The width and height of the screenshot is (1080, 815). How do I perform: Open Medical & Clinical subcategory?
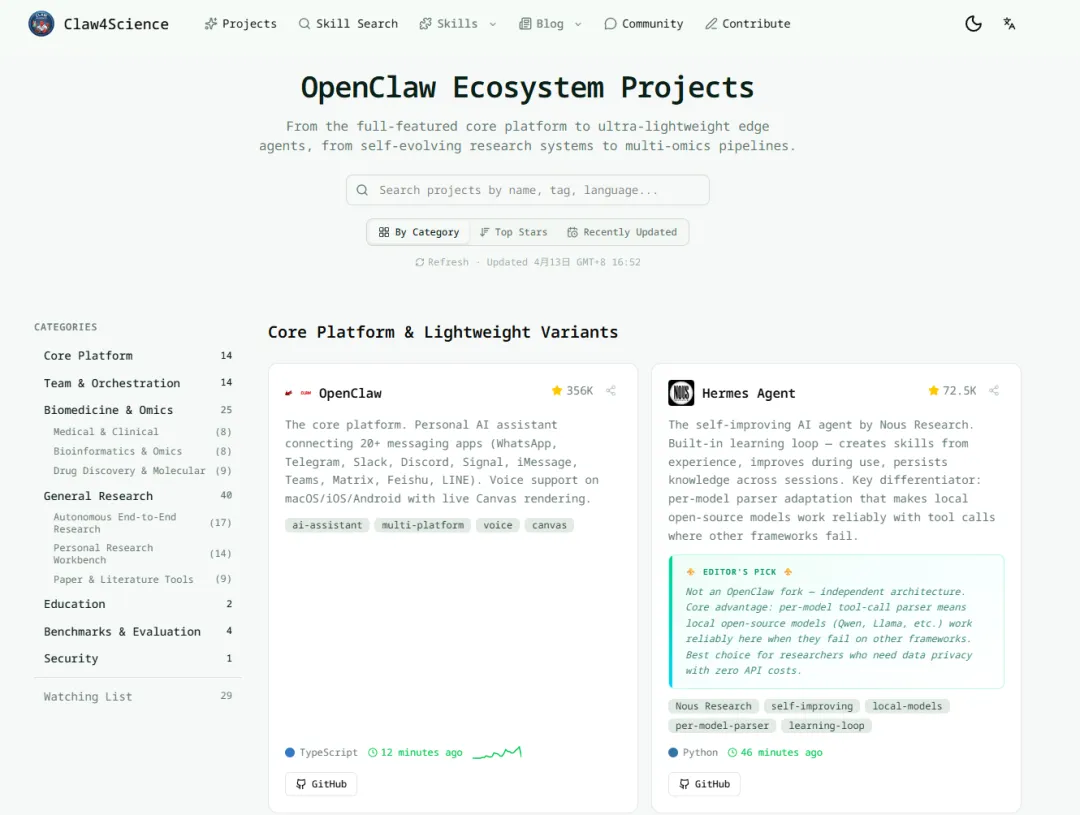click(142, 431)
